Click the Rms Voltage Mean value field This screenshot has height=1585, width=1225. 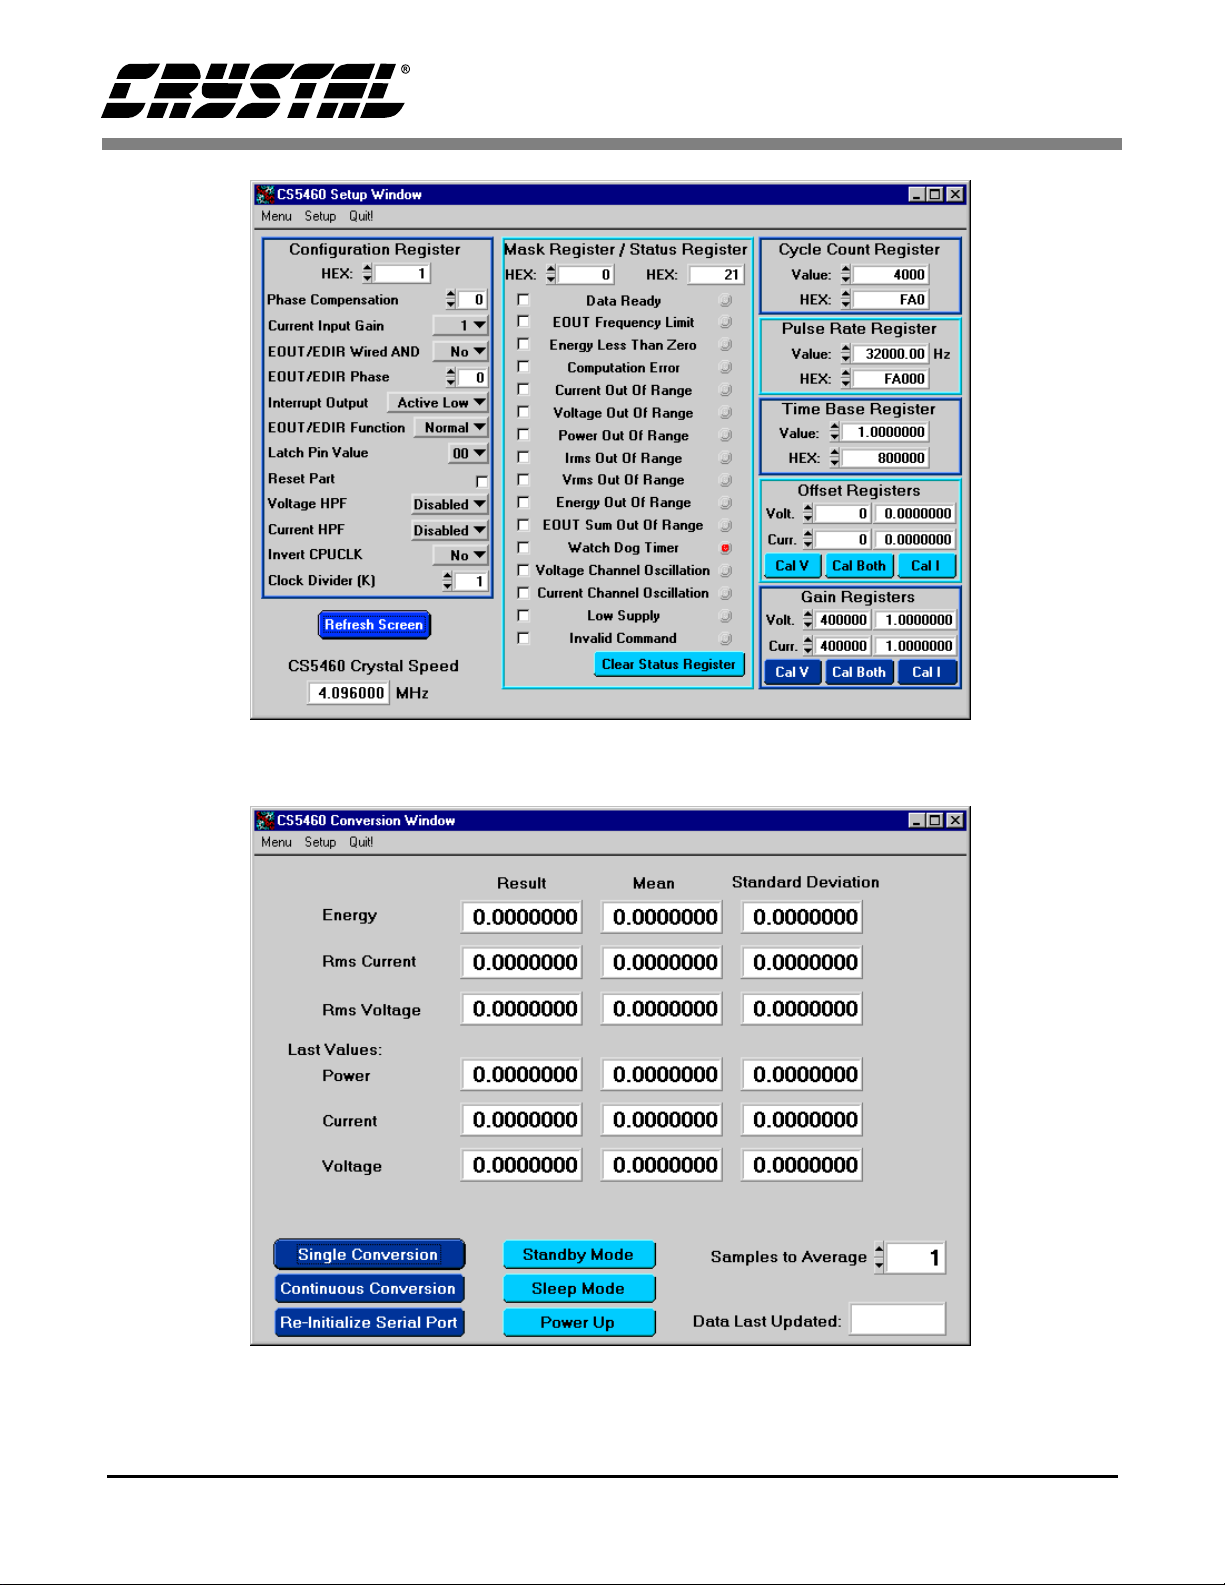(662, 1009)
